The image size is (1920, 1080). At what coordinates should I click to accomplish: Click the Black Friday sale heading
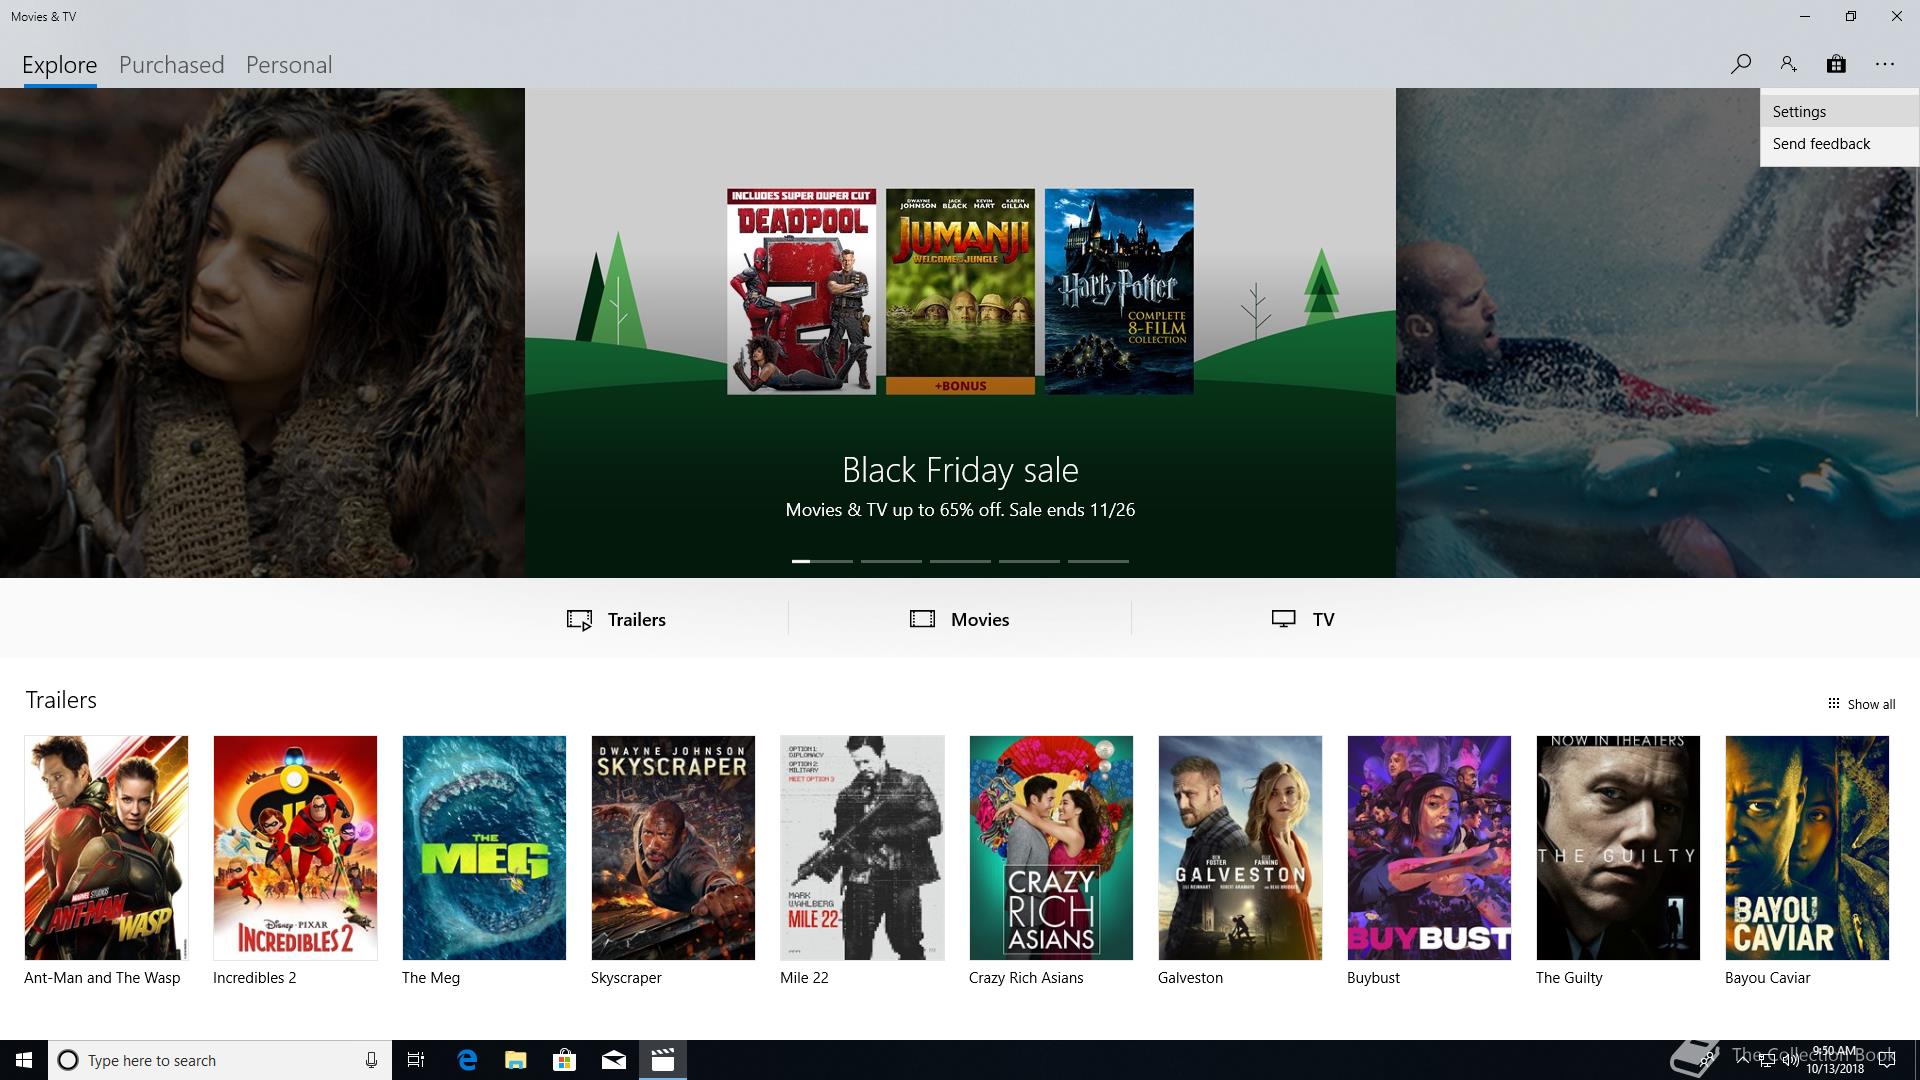click(960, 470)
